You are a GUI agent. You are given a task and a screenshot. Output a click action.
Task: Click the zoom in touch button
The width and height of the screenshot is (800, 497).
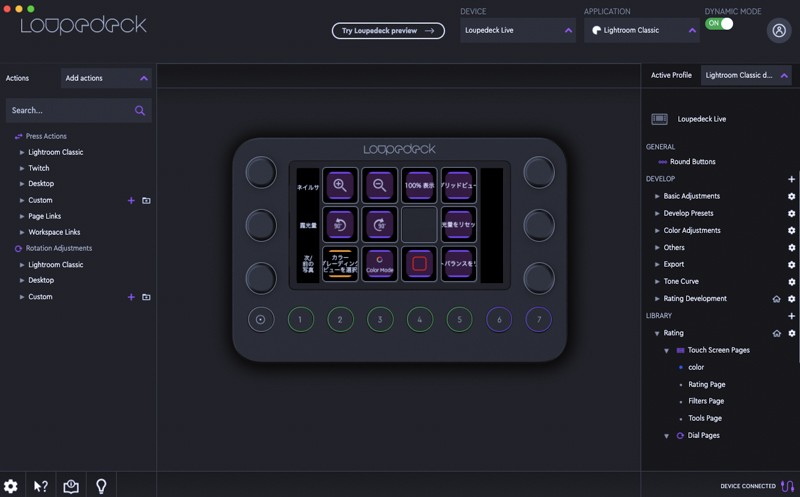coord(340,185)
